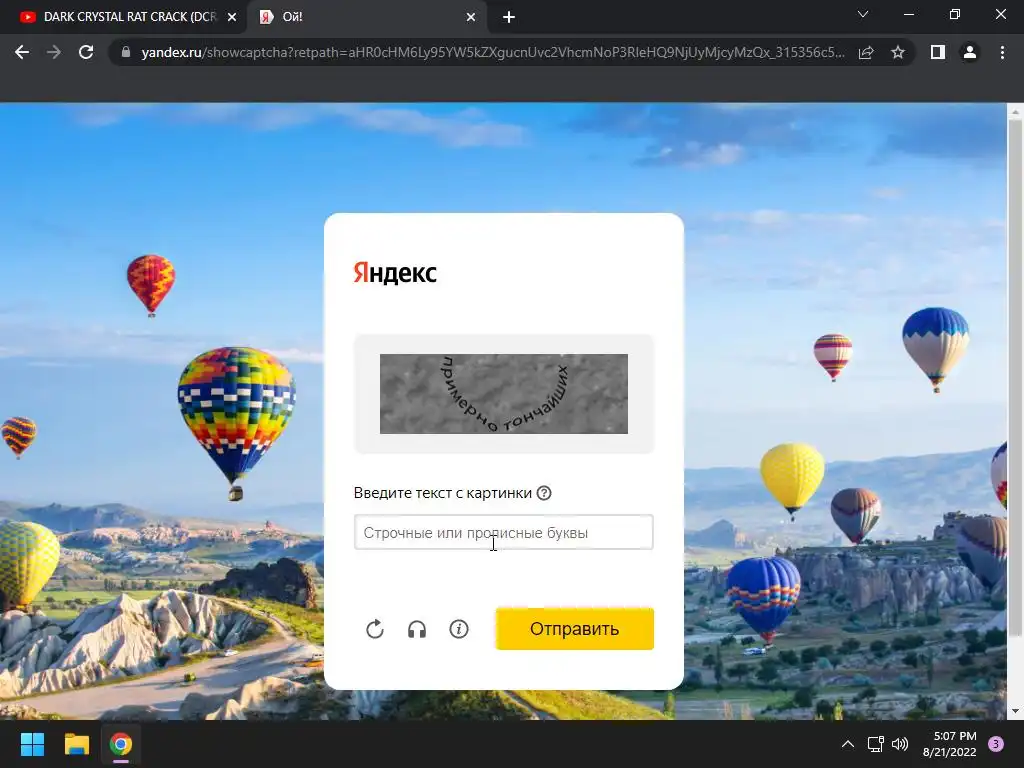
Task: Submit with the Отправить button
Action: (575, 628)
